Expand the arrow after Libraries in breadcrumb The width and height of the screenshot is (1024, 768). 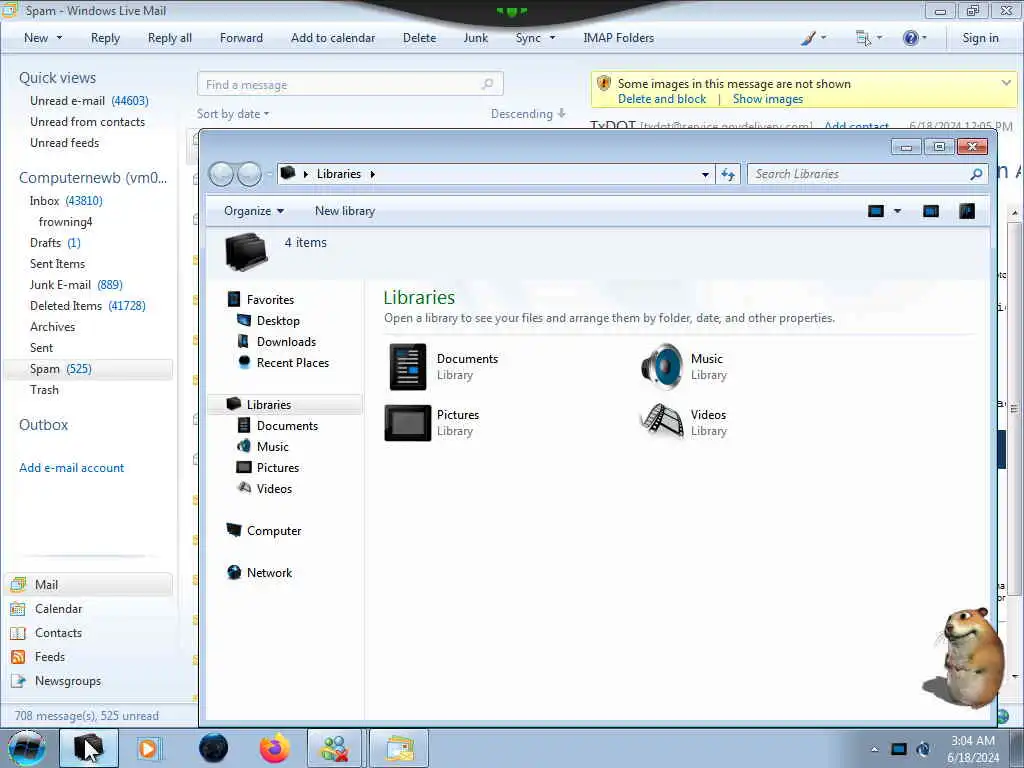373,174
